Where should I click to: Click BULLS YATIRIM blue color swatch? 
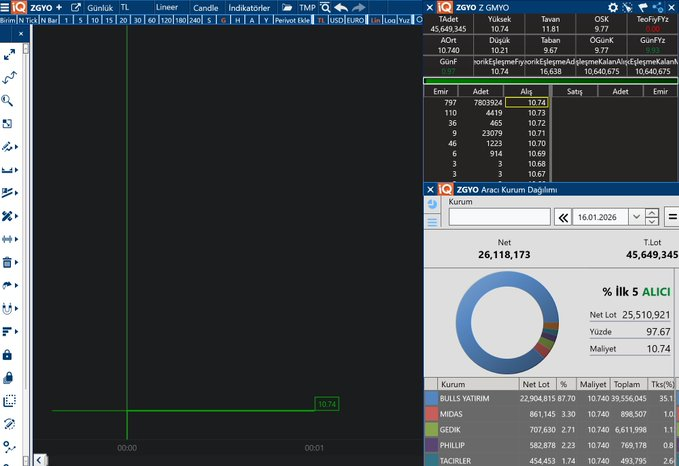click(x=432, y=398)
